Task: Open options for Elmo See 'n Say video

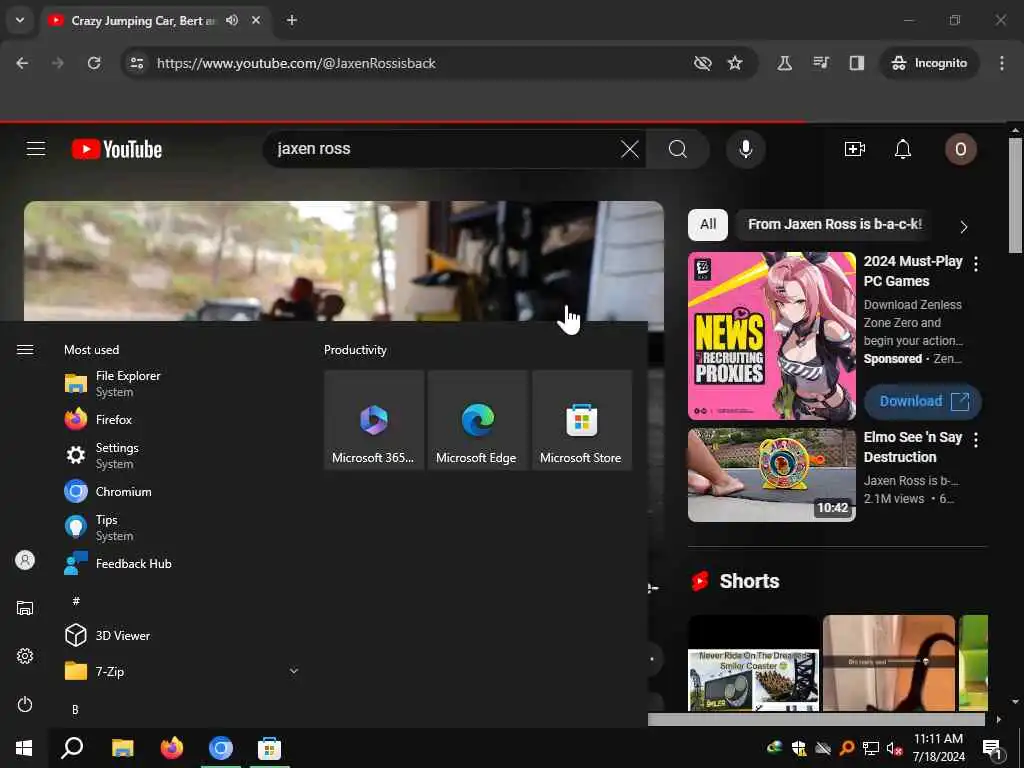Action: click(976, 440)
